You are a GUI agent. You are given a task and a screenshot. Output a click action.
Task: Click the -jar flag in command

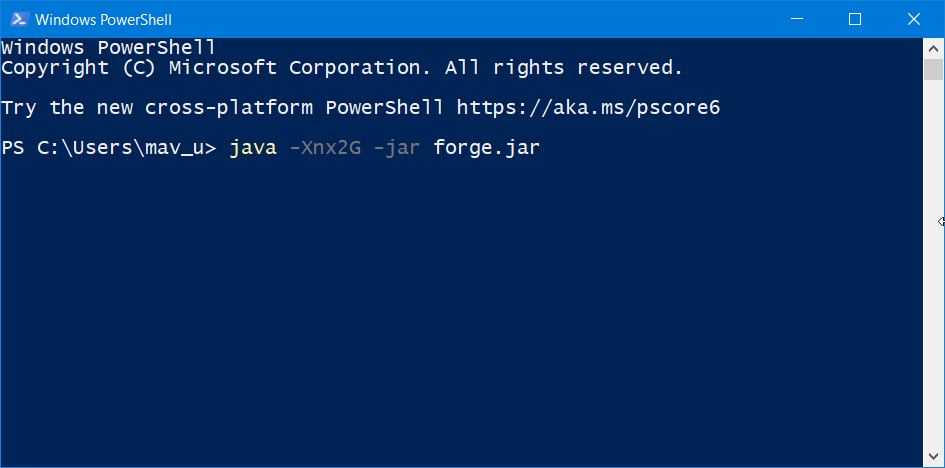pyautogui.click(x=397, y=148)
